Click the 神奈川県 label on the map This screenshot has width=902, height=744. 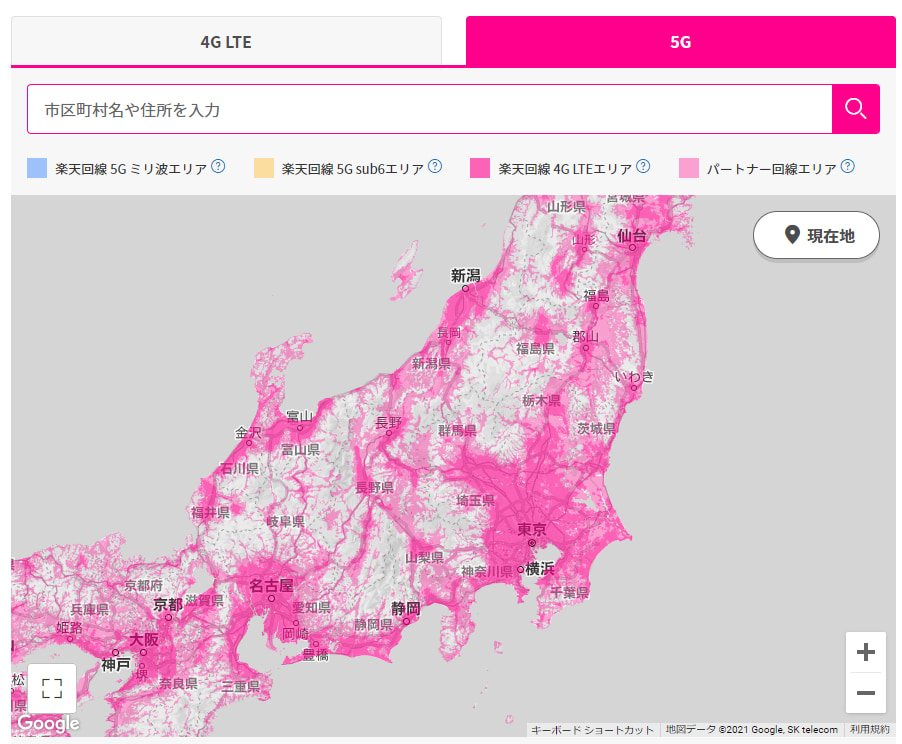tap(487, 571)
